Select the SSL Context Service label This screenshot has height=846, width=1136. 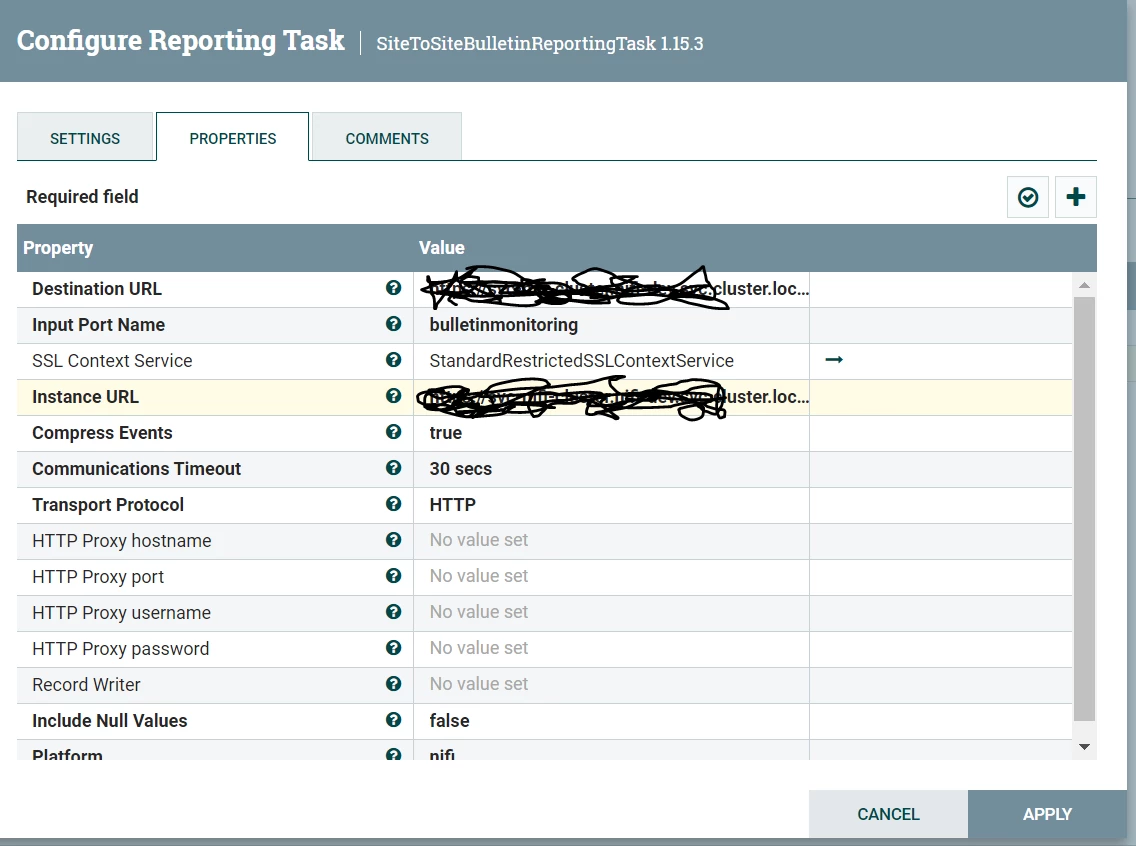[112, 361]
